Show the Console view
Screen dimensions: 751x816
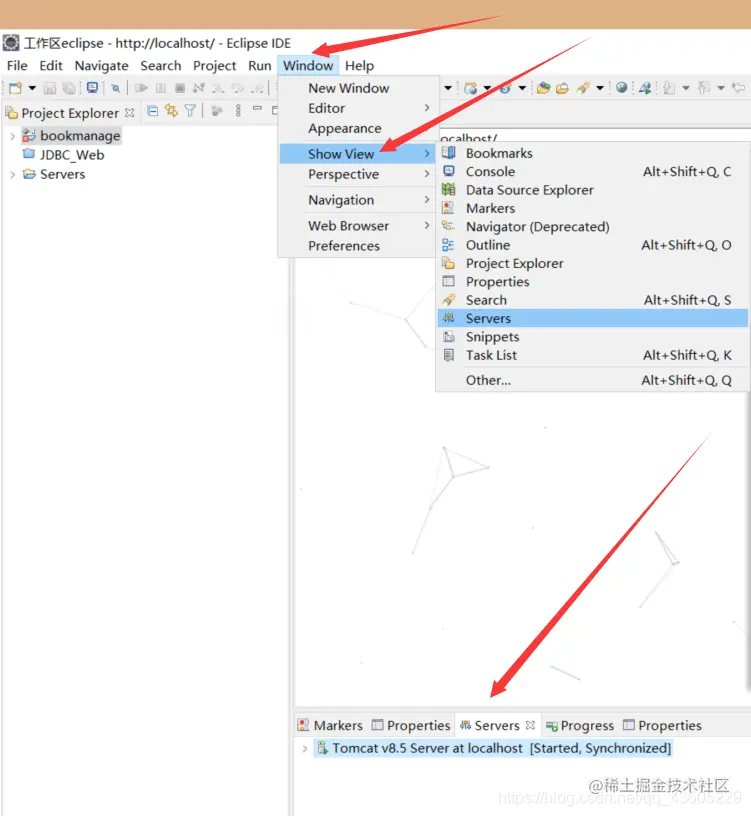(593, 172)
